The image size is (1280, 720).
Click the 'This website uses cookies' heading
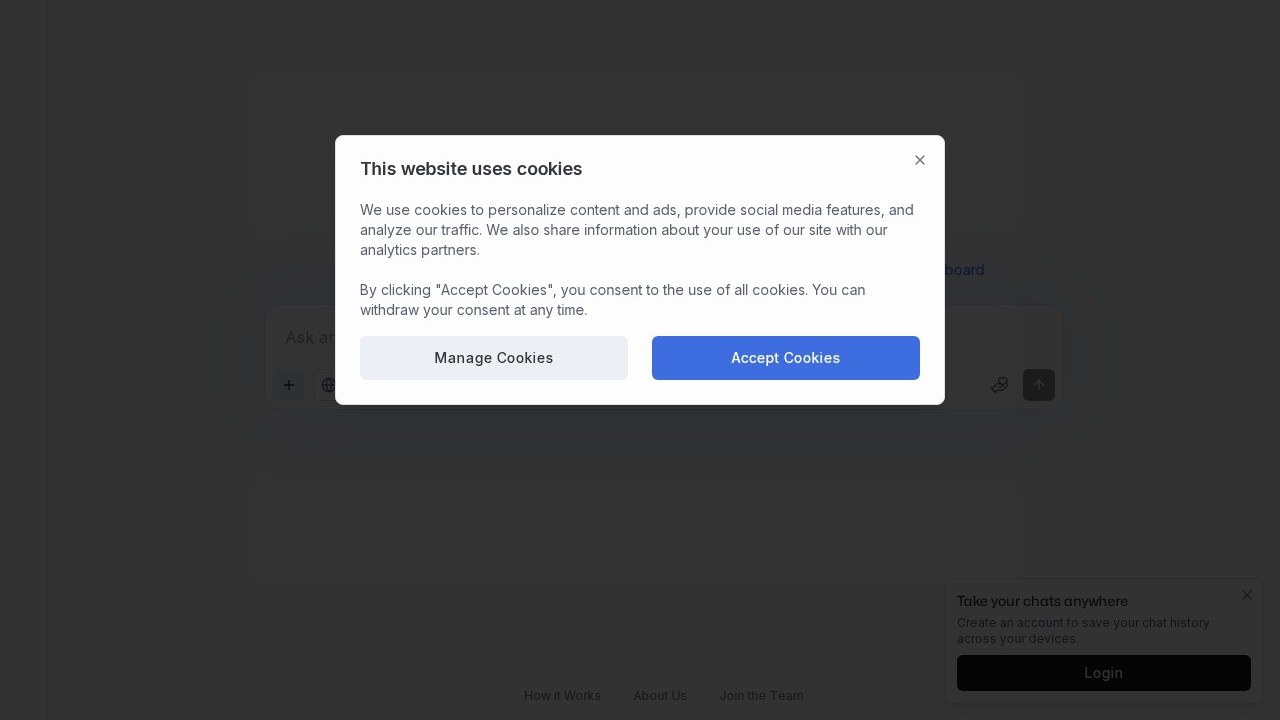471,168
